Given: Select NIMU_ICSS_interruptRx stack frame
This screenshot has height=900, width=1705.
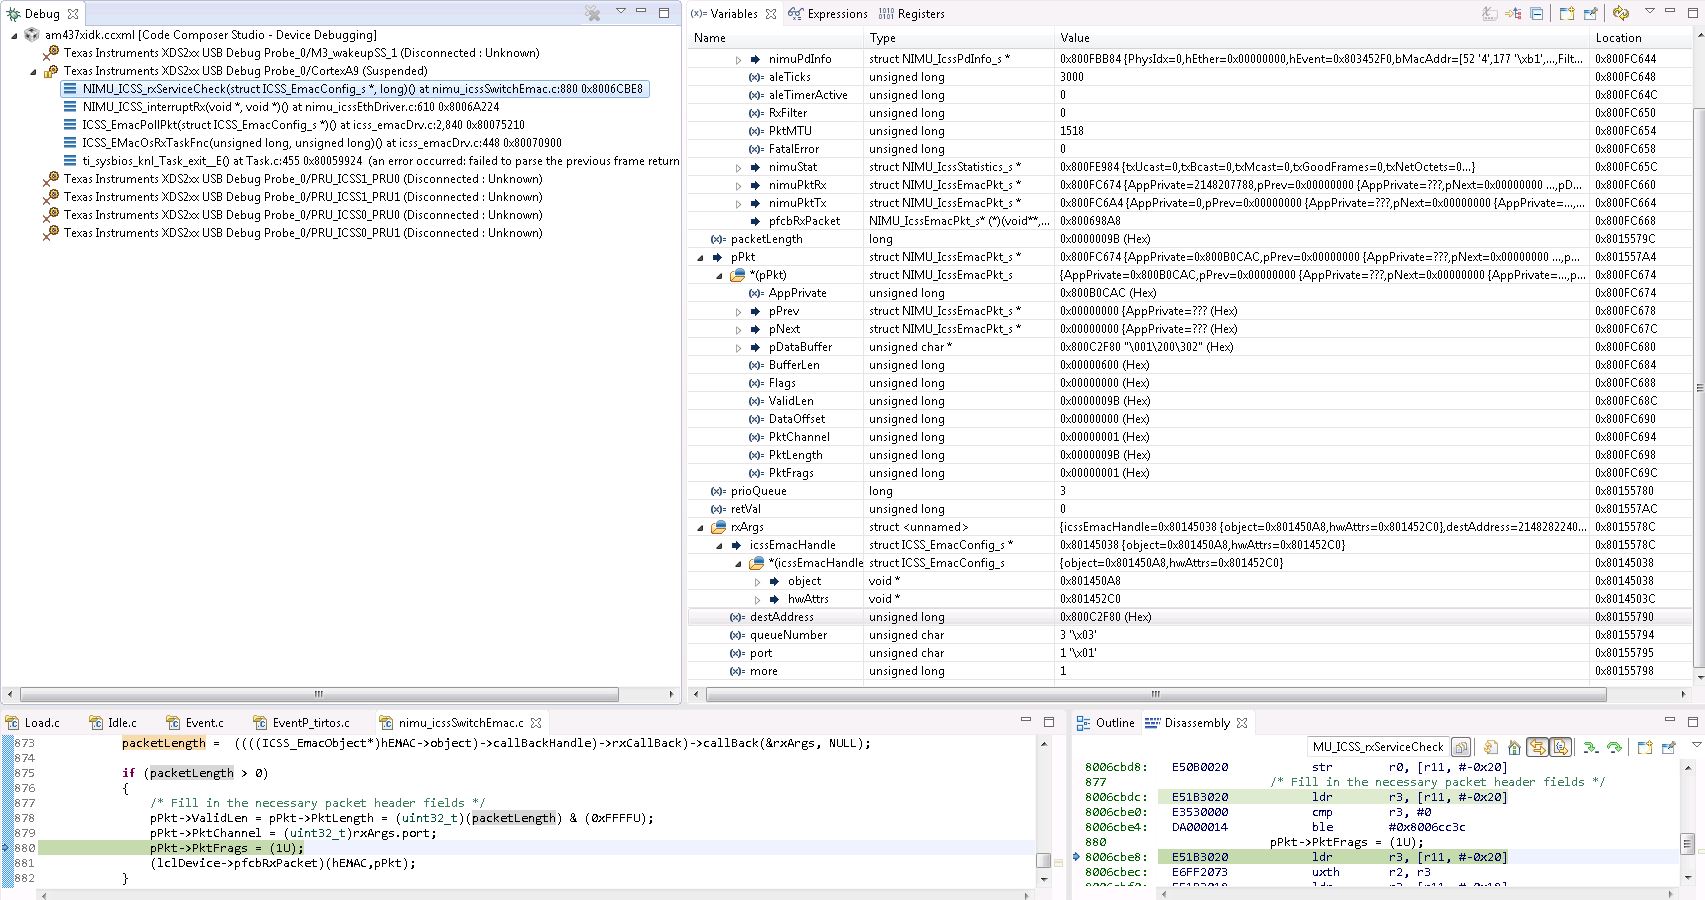Looking at the screenshot, I should click(290, 107).
